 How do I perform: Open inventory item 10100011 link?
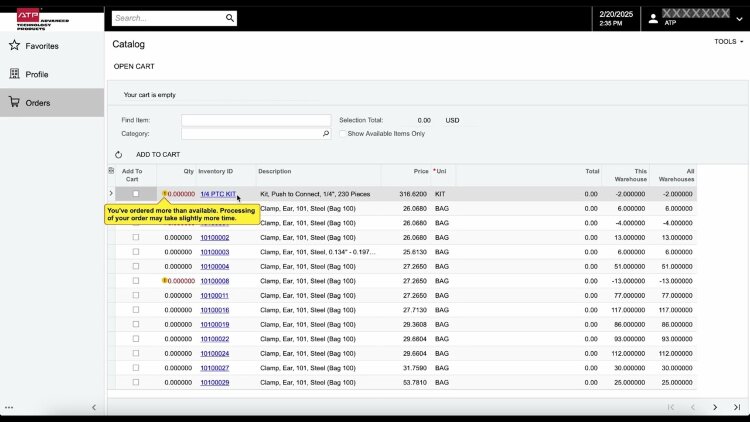click(214, 295)
